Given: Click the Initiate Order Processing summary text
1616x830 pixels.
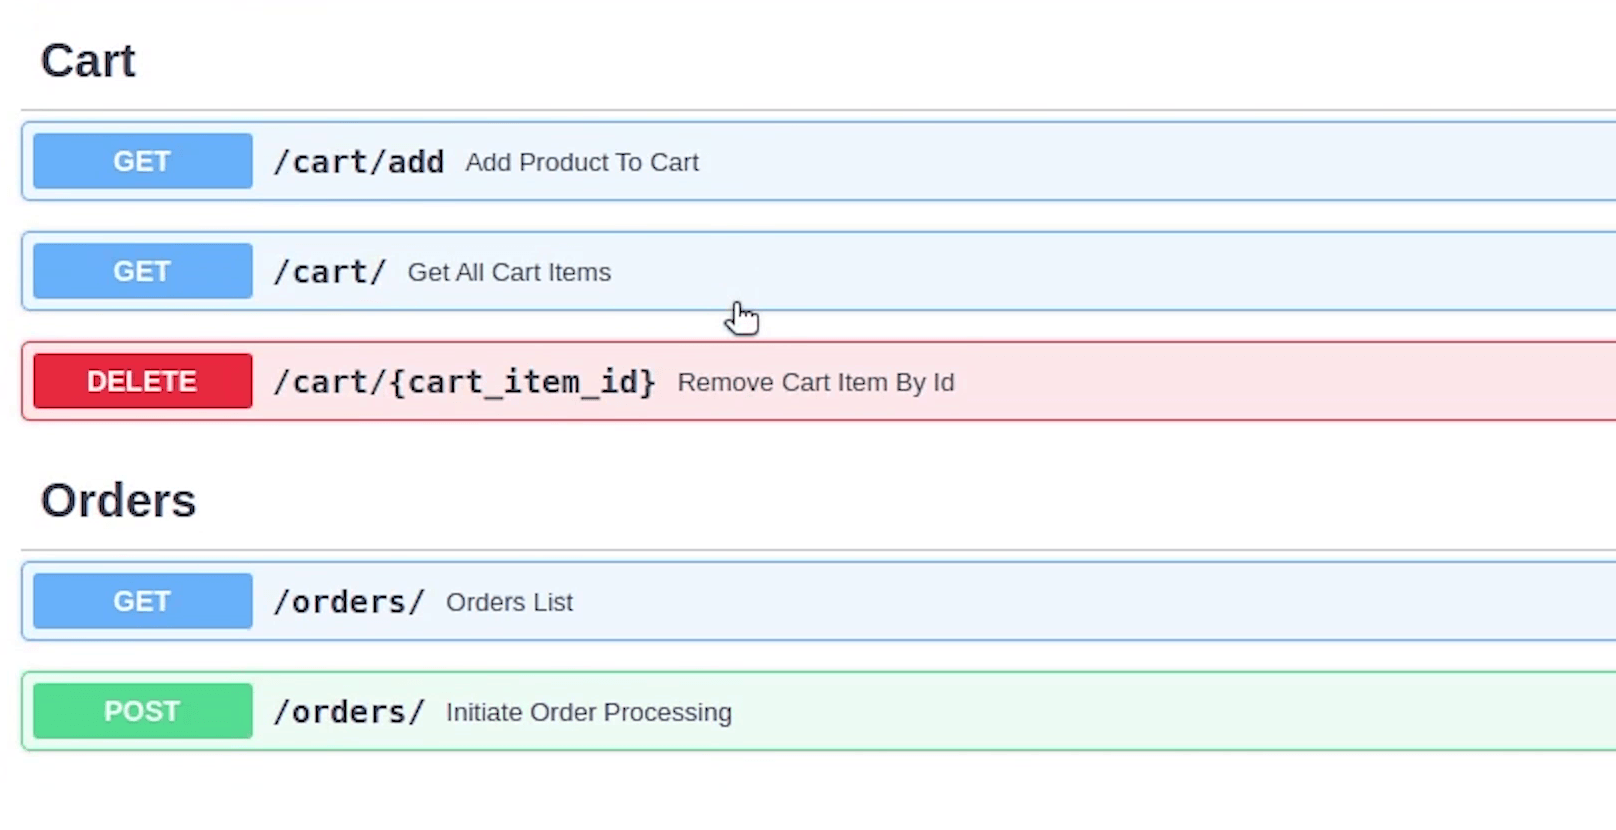Looking at the screenshot, I should coord(588,712).
